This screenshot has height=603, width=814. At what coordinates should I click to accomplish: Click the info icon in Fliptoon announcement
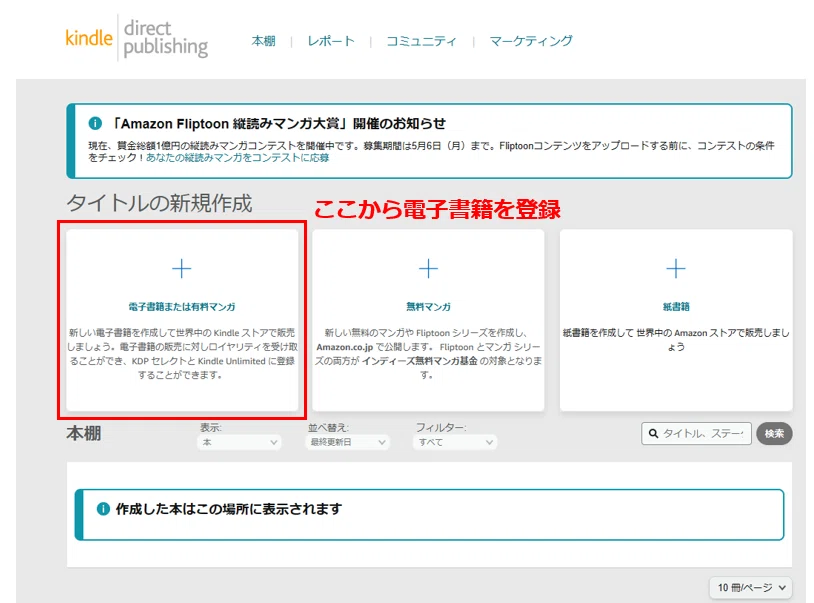click(x=95, y=124)
